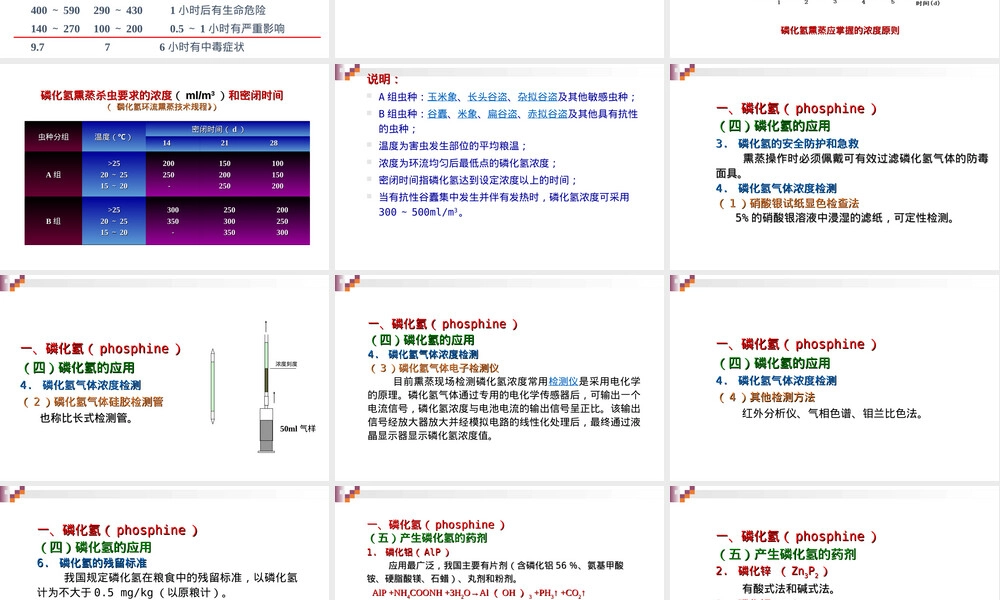Click the text 300 ~ 500ml/m³
The width and height of the screenshot is (1000, 600).
(421, 212)
